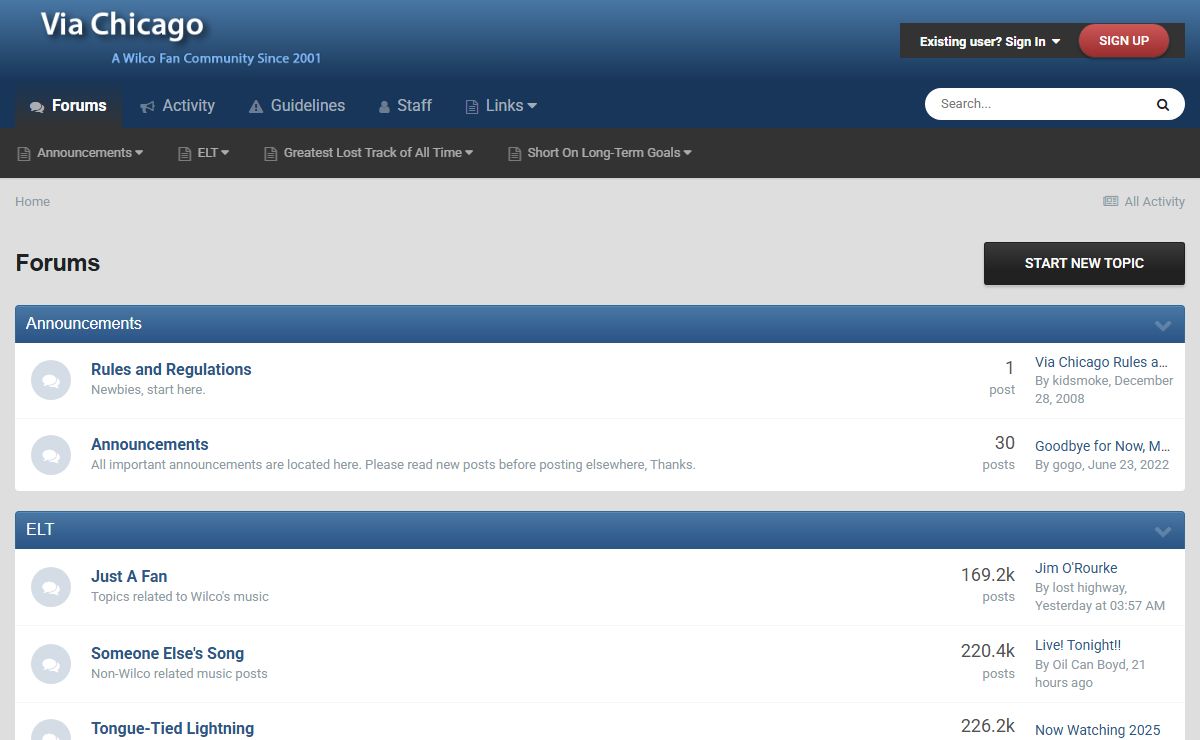Open the Staff tab

pyautogui.click(x=405, y=105)
